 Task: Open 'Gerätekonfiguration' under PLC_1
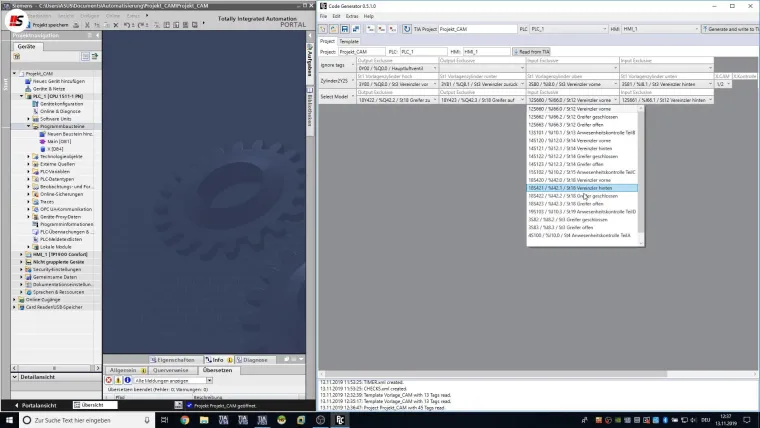[x=62, y=103]
